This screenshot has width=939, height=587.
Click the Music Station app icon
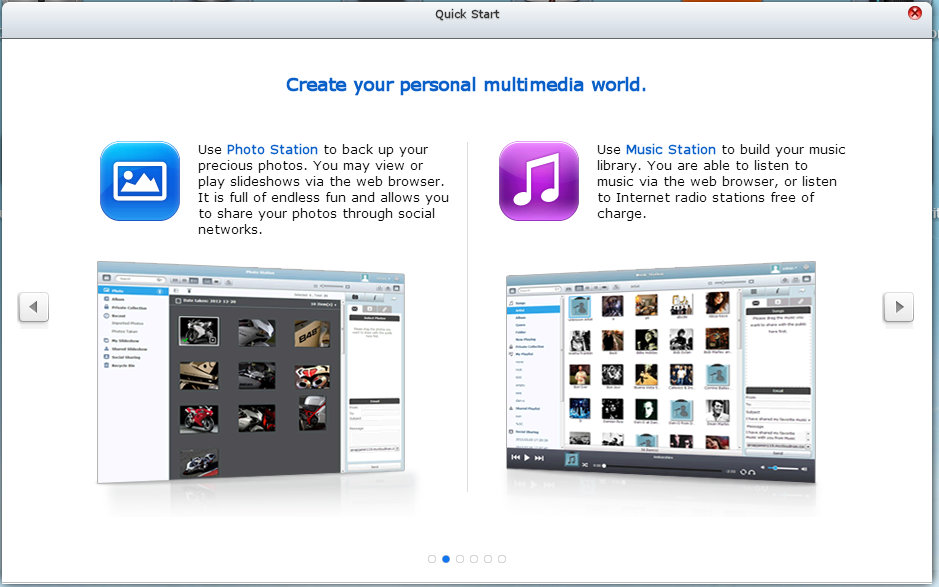(x=538, y=181)
